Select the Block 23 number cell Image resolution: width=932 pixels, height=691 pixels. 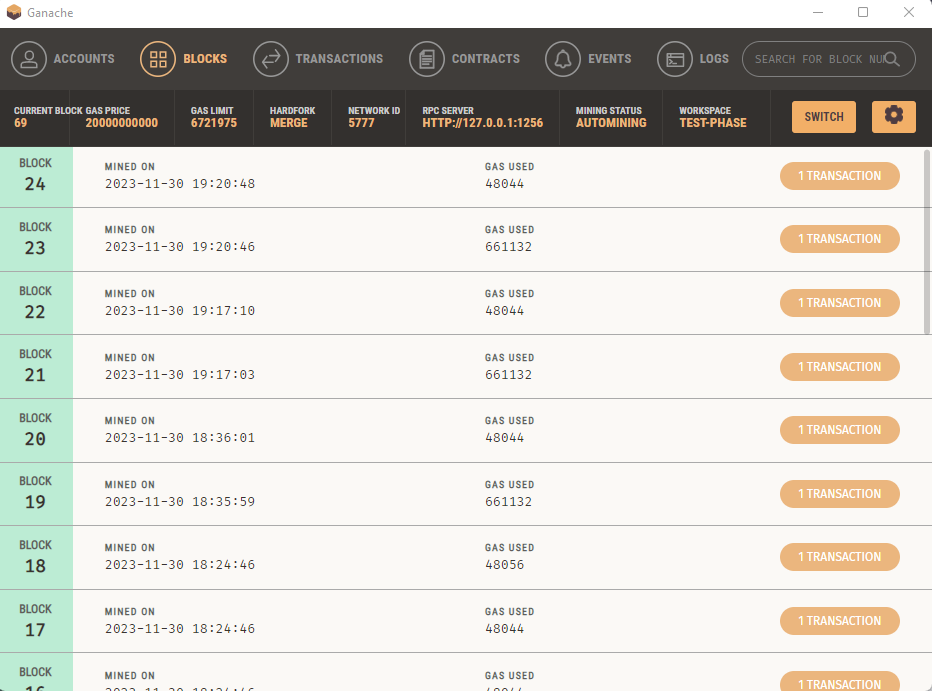pos(36,239)
